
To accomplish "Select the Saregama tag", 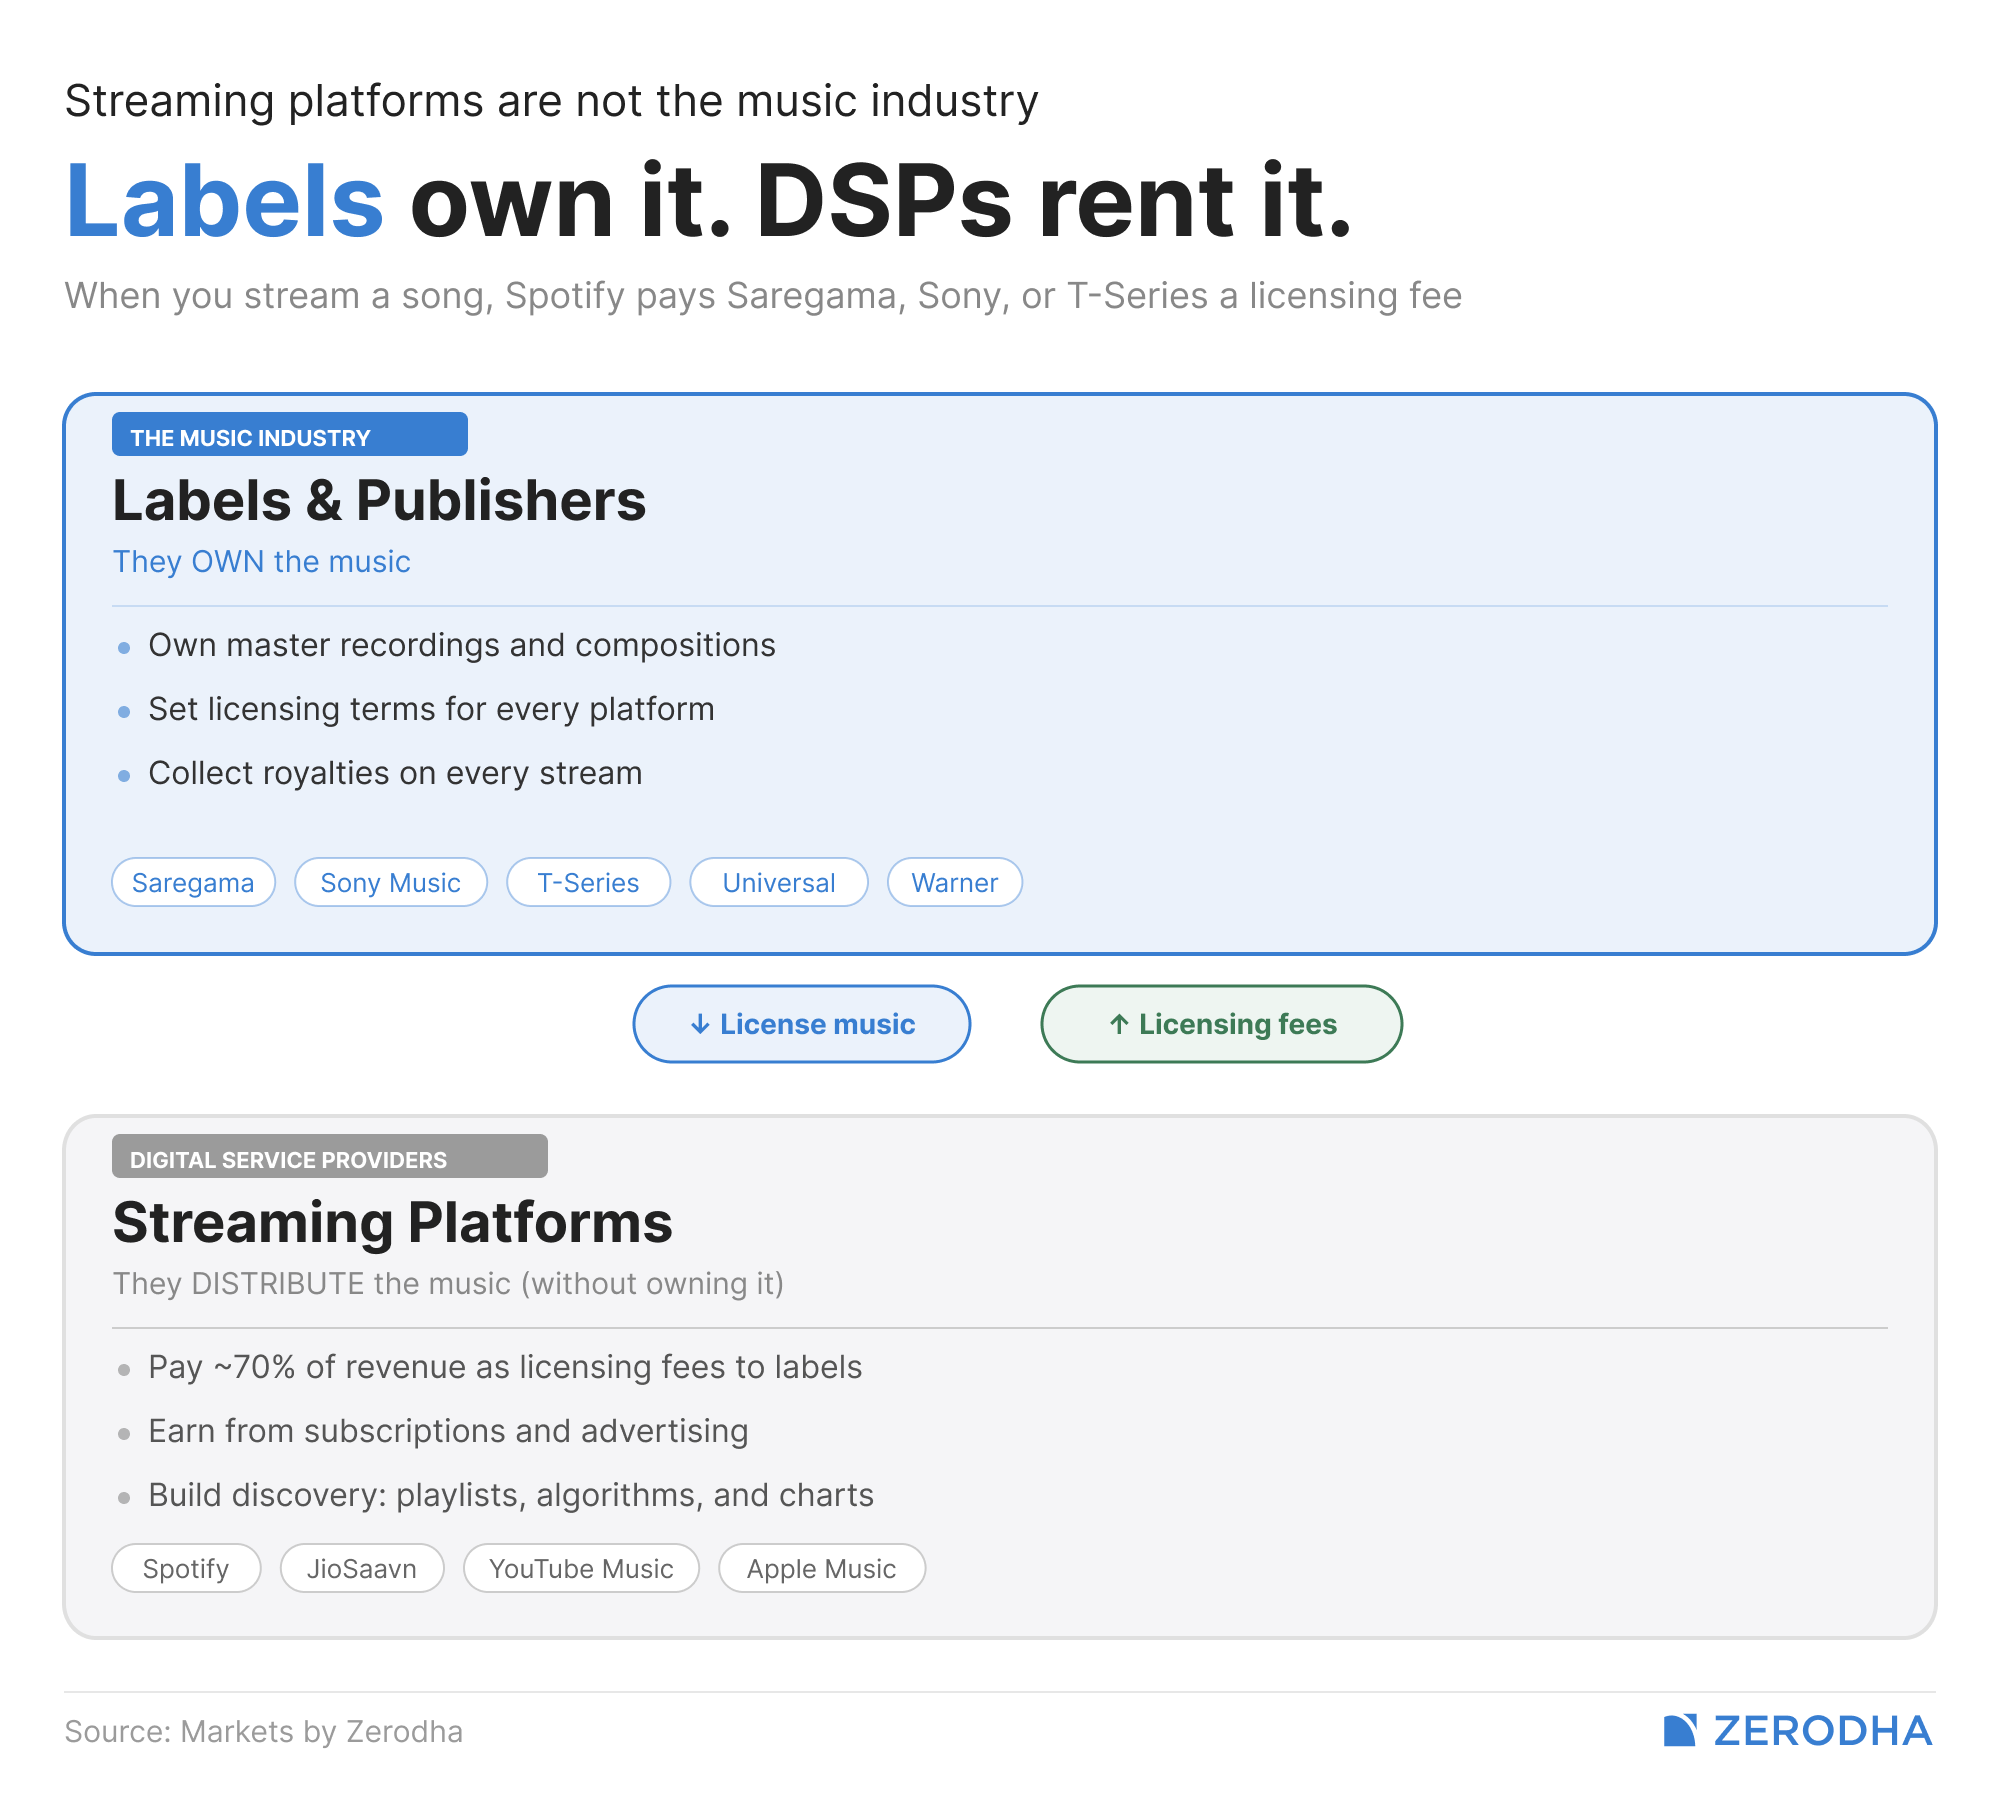I will pyautogui.click(x=193, y=883).
